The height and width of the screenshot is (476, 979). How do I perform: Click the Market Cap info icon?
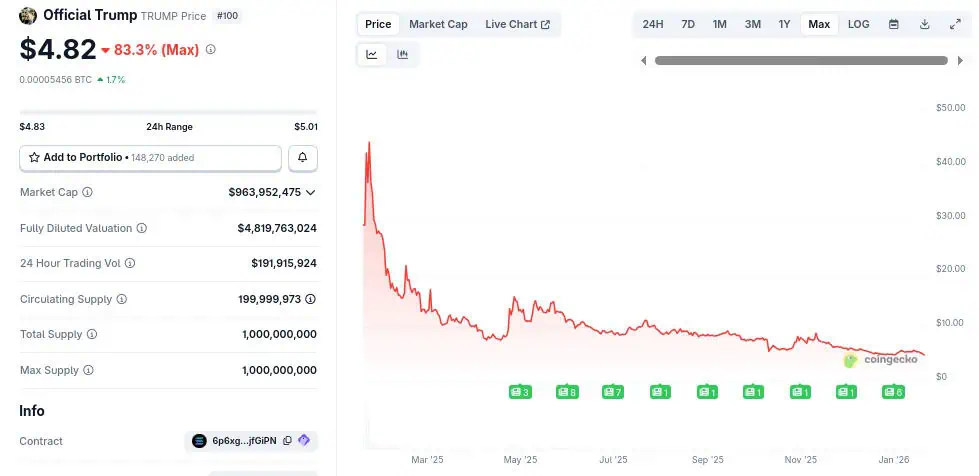pos(88,192)
